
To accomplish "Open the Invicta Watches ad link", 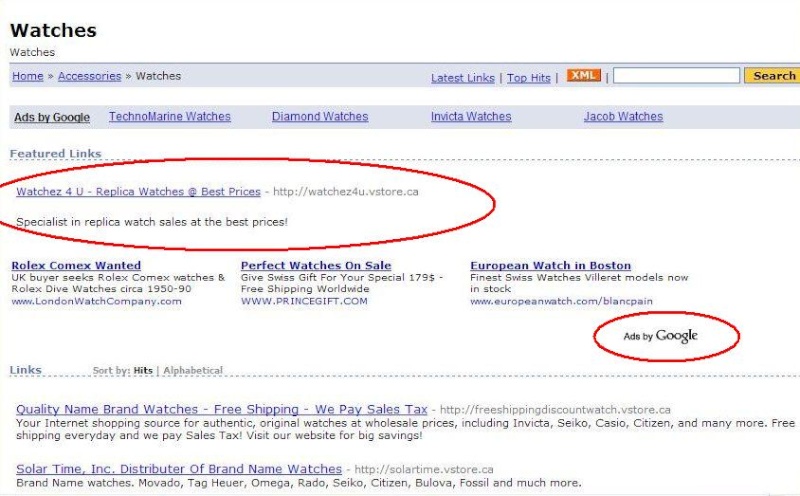I will tap(471, 116).
